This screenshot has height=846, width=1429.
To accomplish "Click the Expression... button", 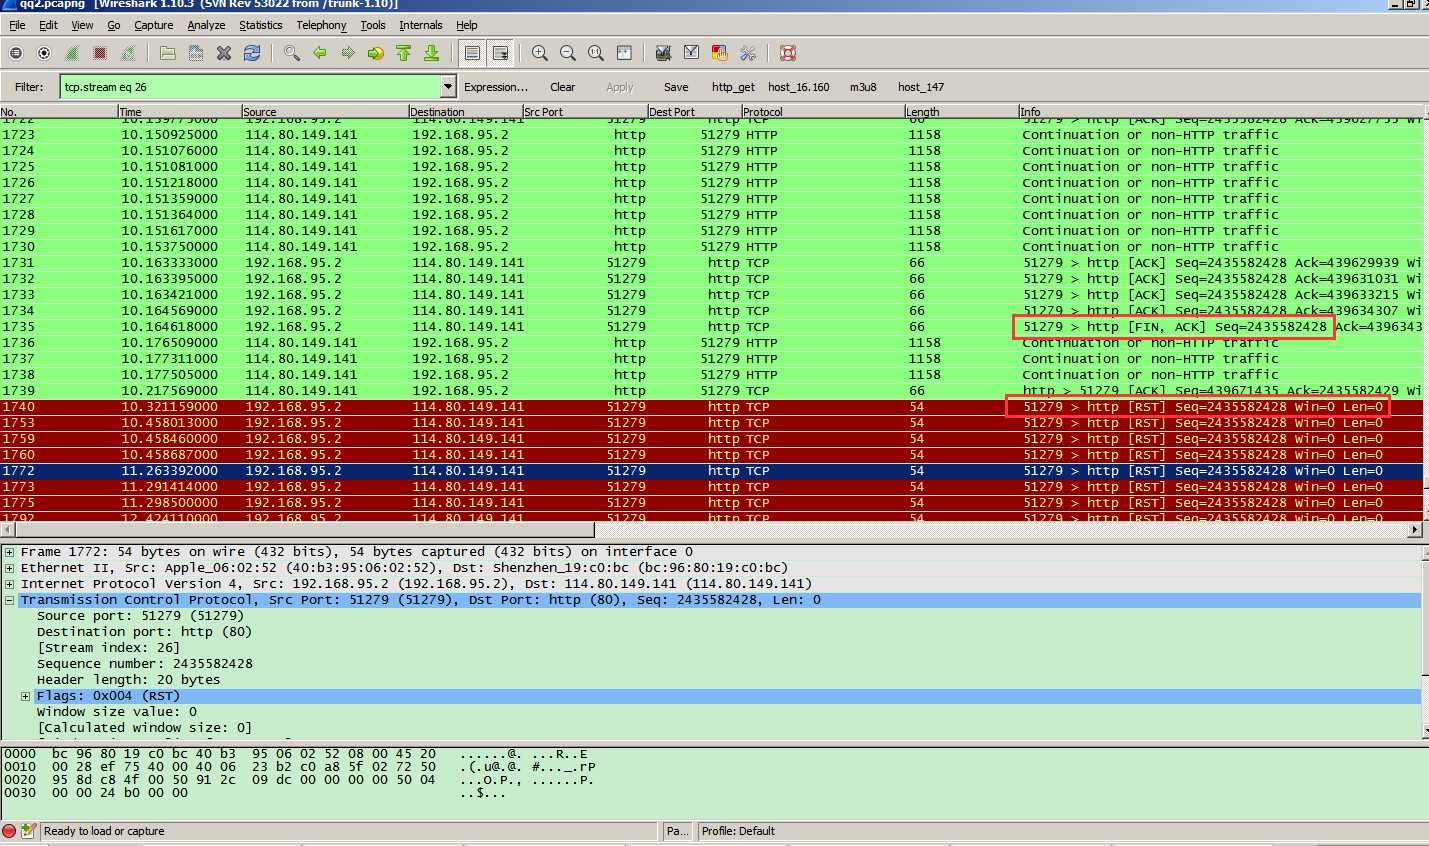I will pos(496,87).
